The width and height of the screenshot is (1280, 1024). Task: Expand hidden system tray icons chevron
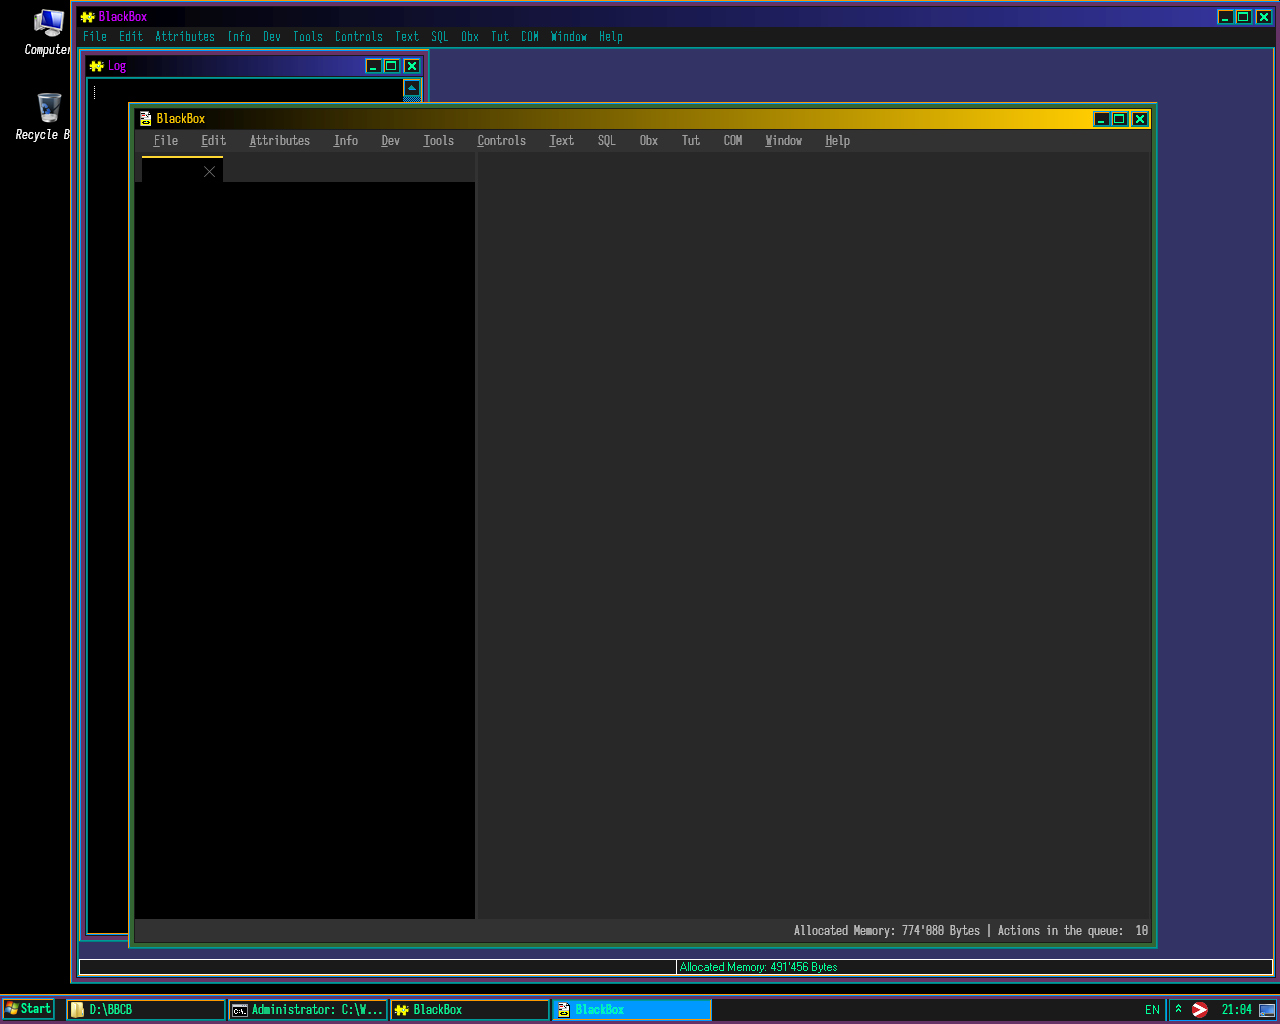[x=1178, y=1009]
